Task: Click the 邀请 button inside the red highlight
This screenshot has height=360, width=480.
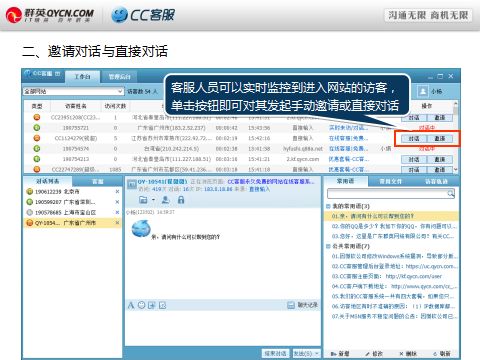Action: [x=440, y=138]
